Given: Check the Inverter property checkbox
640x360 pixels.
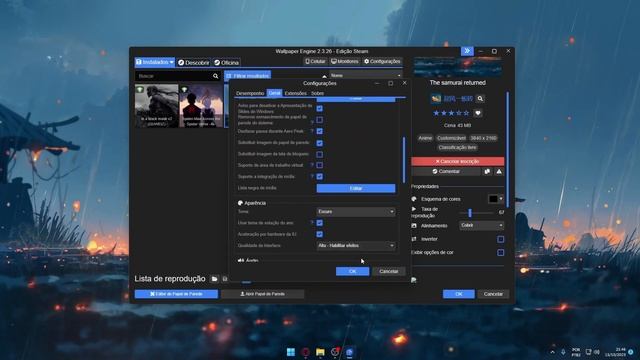Looking at the screenshot, I should 500,239.
